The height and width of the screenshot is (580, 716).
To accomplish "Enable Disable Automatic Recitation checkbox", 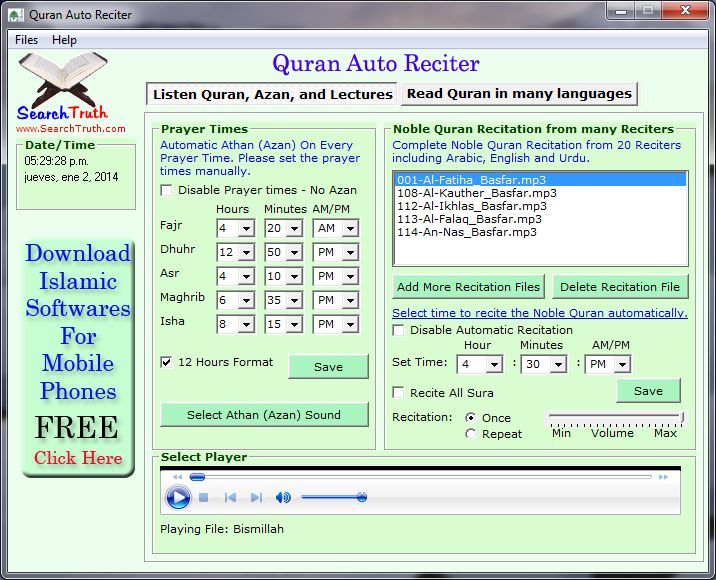I will 398,330.
